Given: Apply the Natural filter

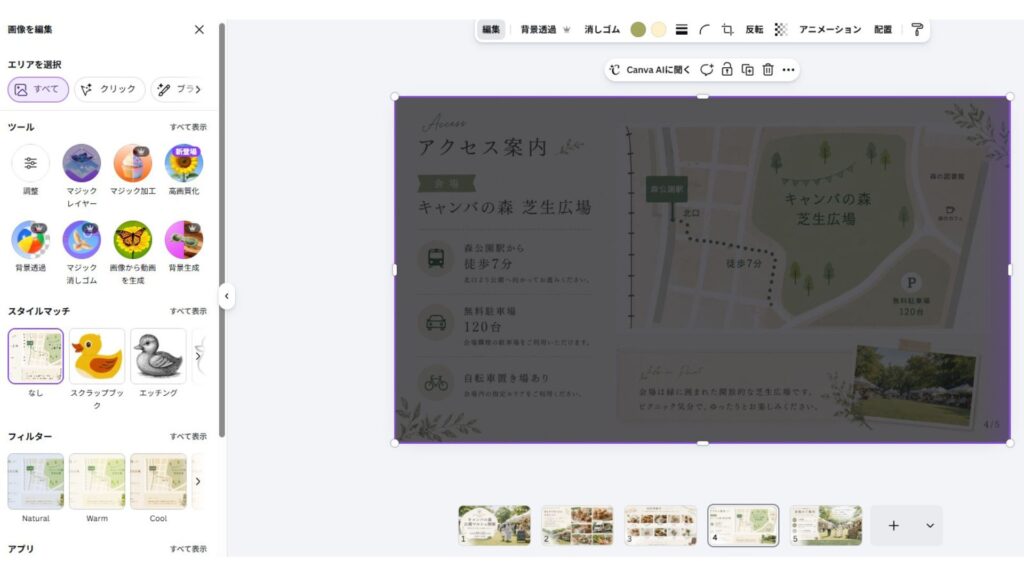Looking at the screenshot, I should point(36,481).
